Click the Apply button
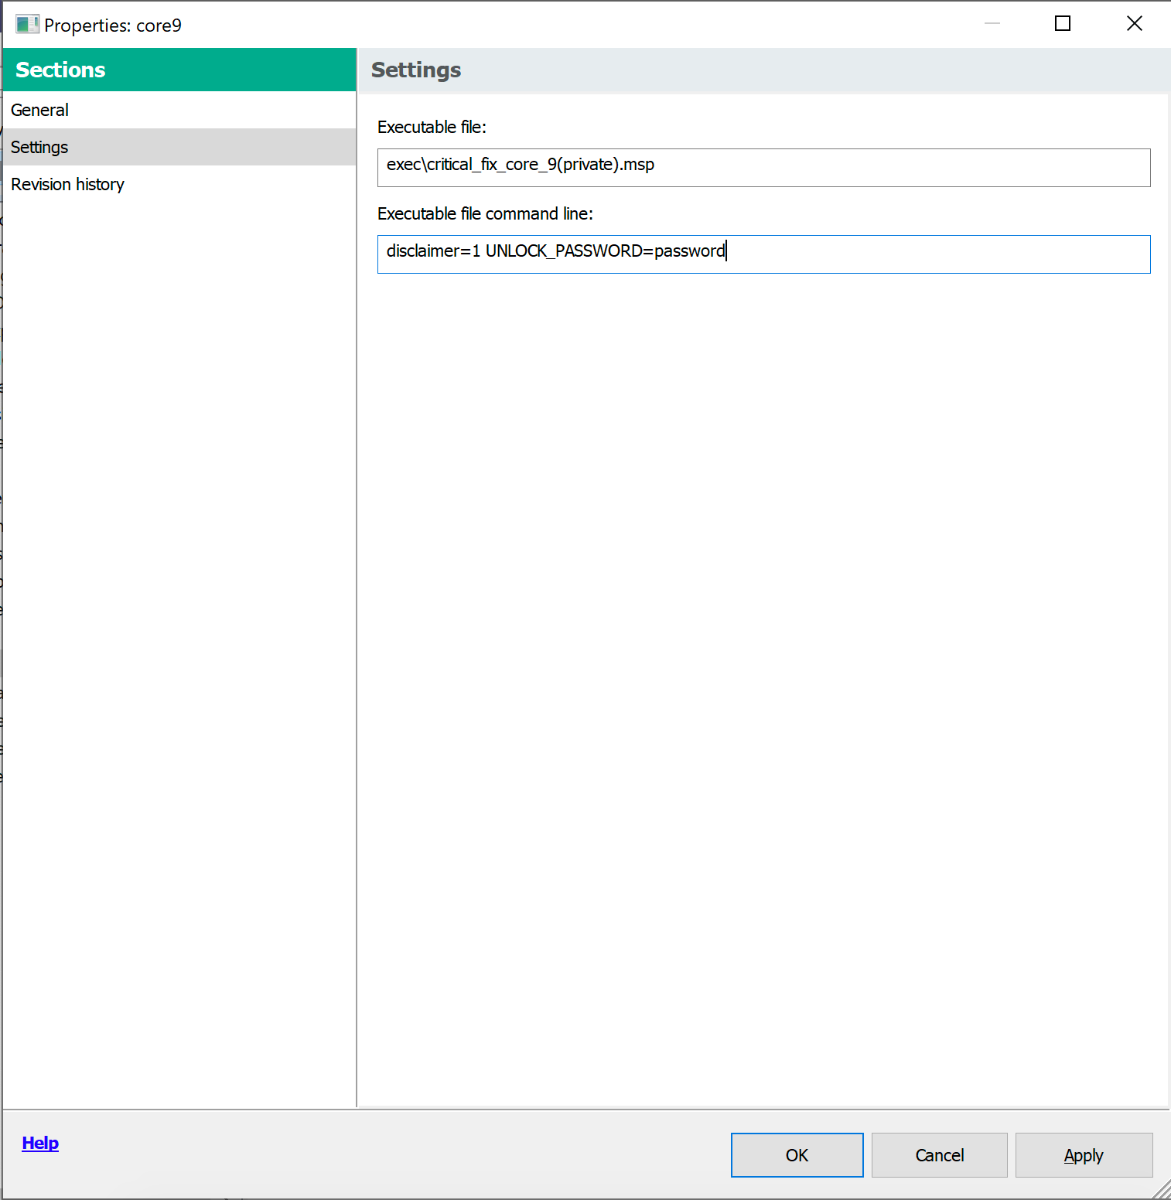 (x=1084, y=1155)
